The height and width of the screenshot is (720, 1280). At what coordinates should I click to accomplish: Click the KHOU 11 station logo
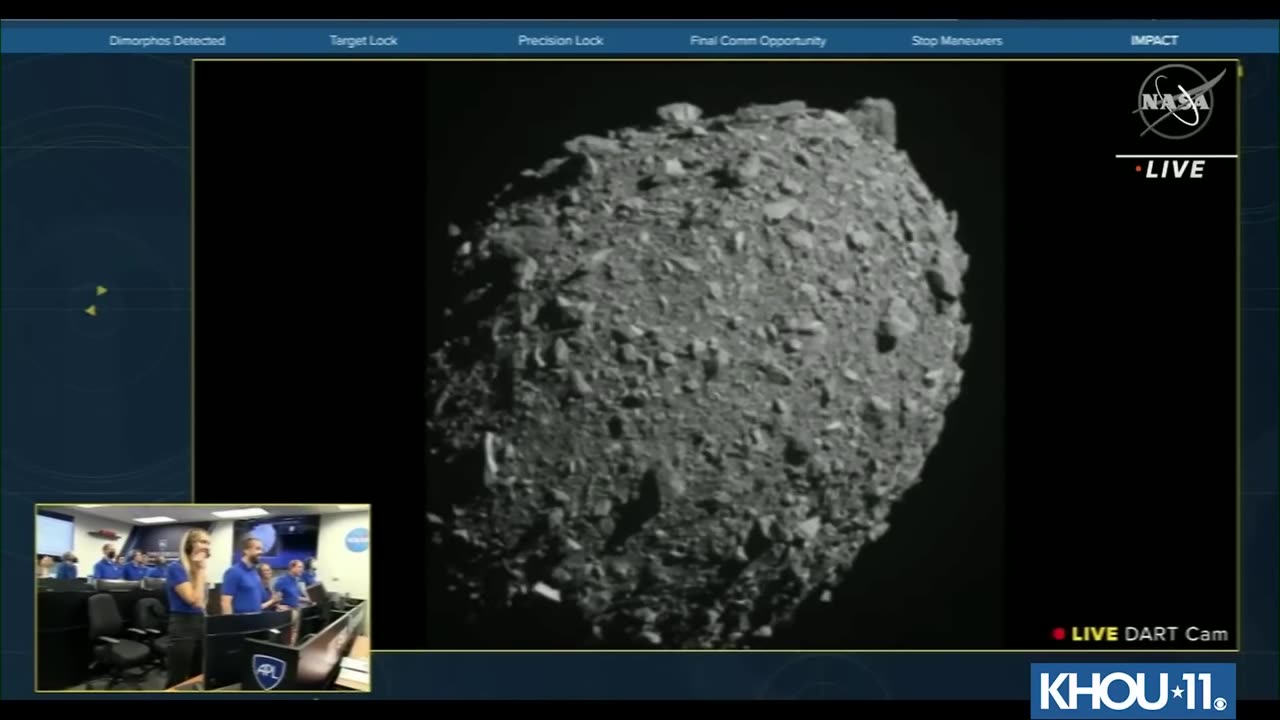tap(1133, 690)
